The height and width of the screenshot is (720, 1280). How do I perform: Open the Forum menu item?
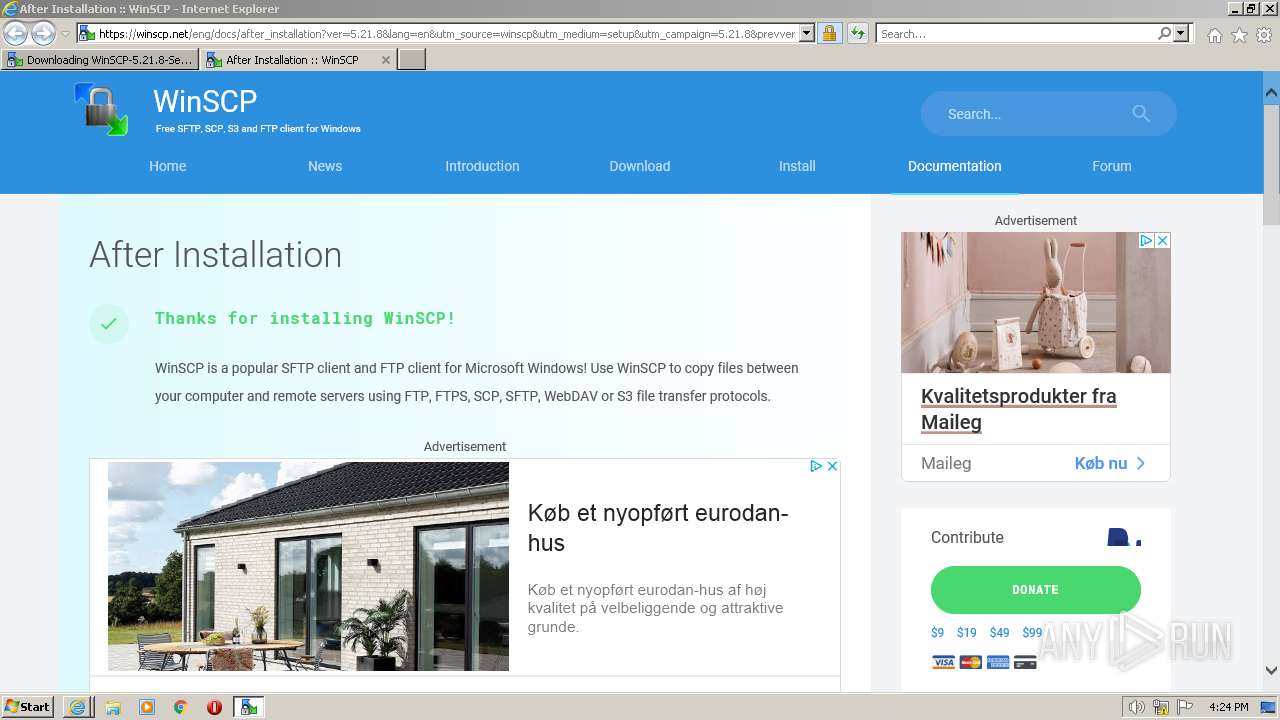click(x=1112, y=166)
